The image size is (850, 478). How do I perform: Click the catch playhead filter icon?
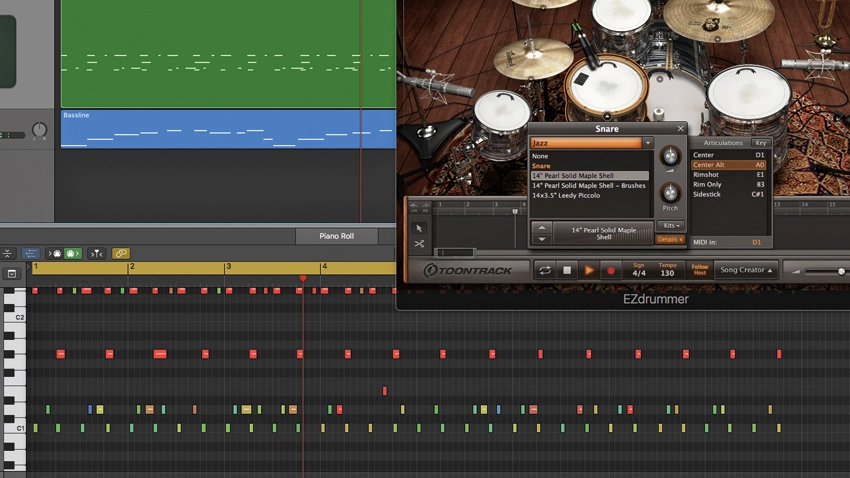96,253
